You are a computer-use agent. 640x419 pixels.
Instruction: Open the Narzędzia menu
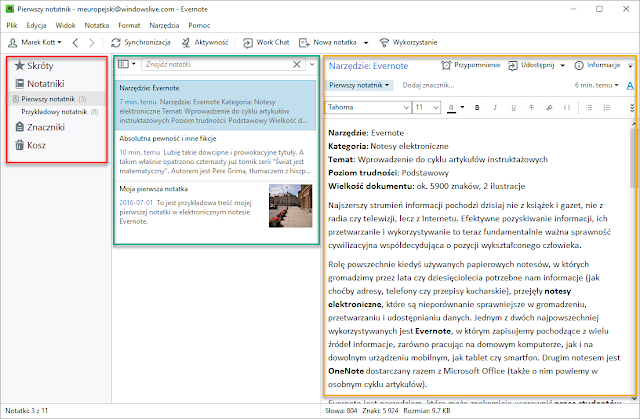[164, 25]
